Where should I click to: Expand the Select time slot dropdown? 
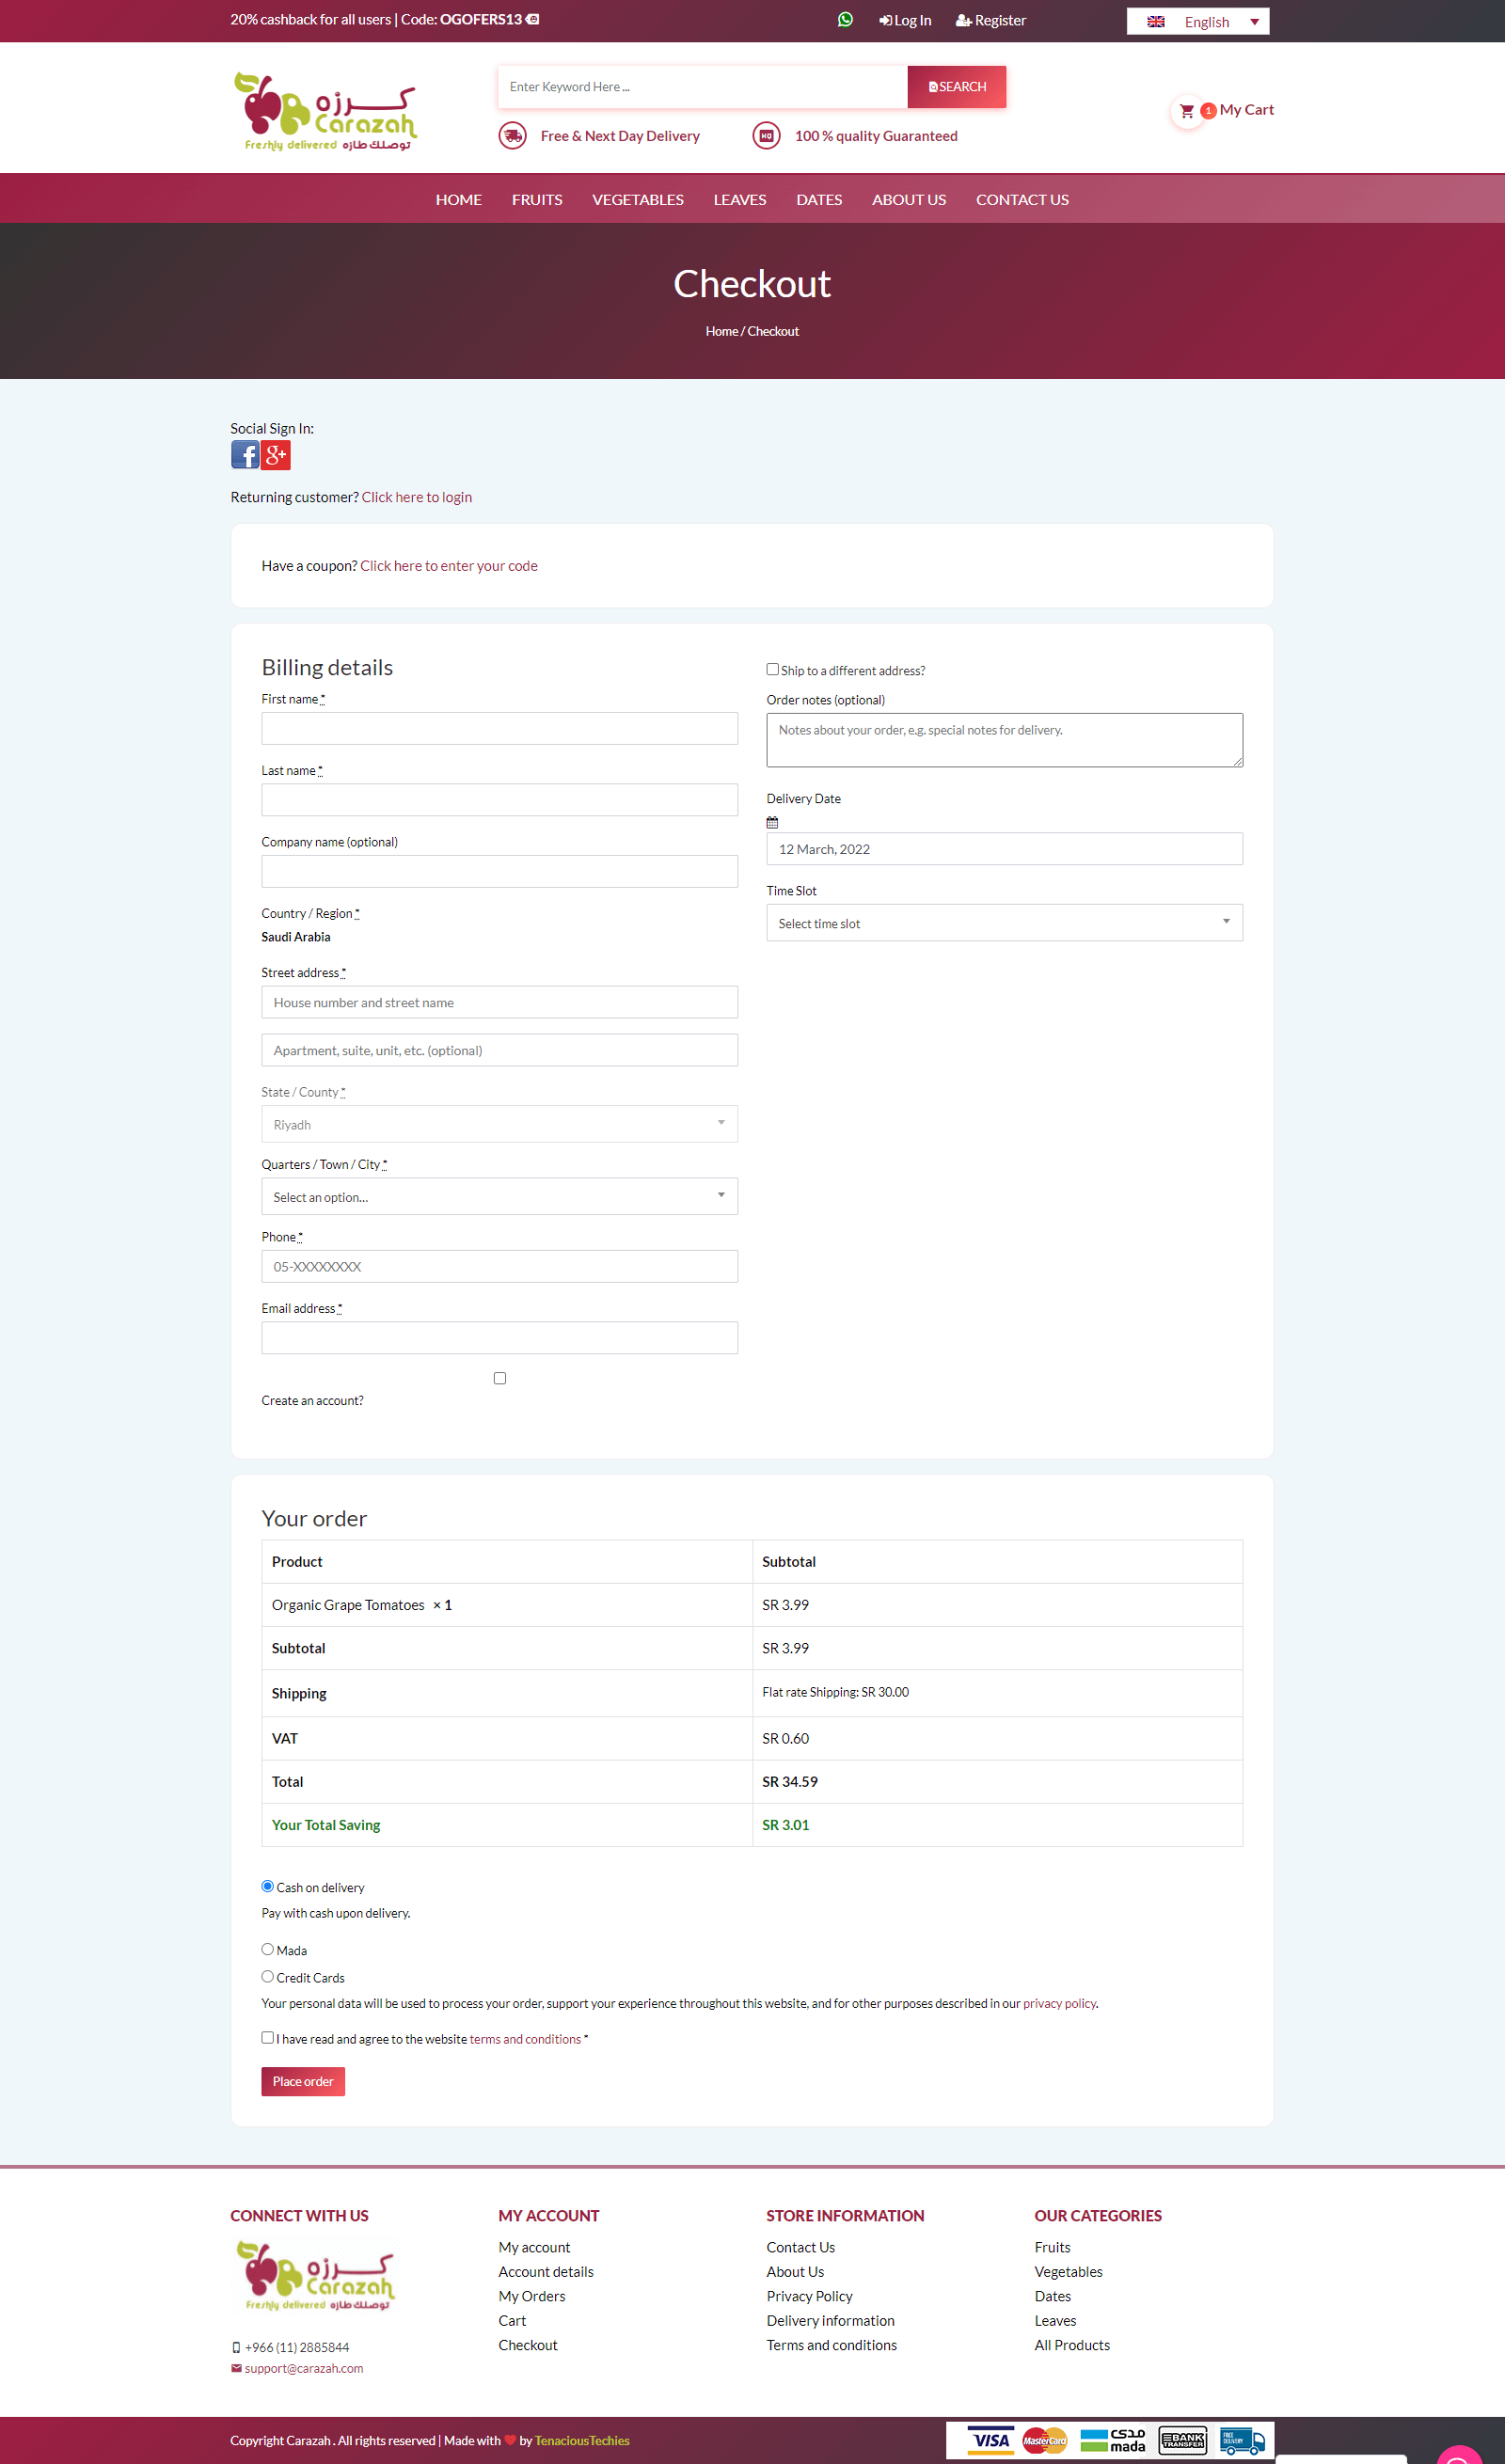pos(1004,923)
